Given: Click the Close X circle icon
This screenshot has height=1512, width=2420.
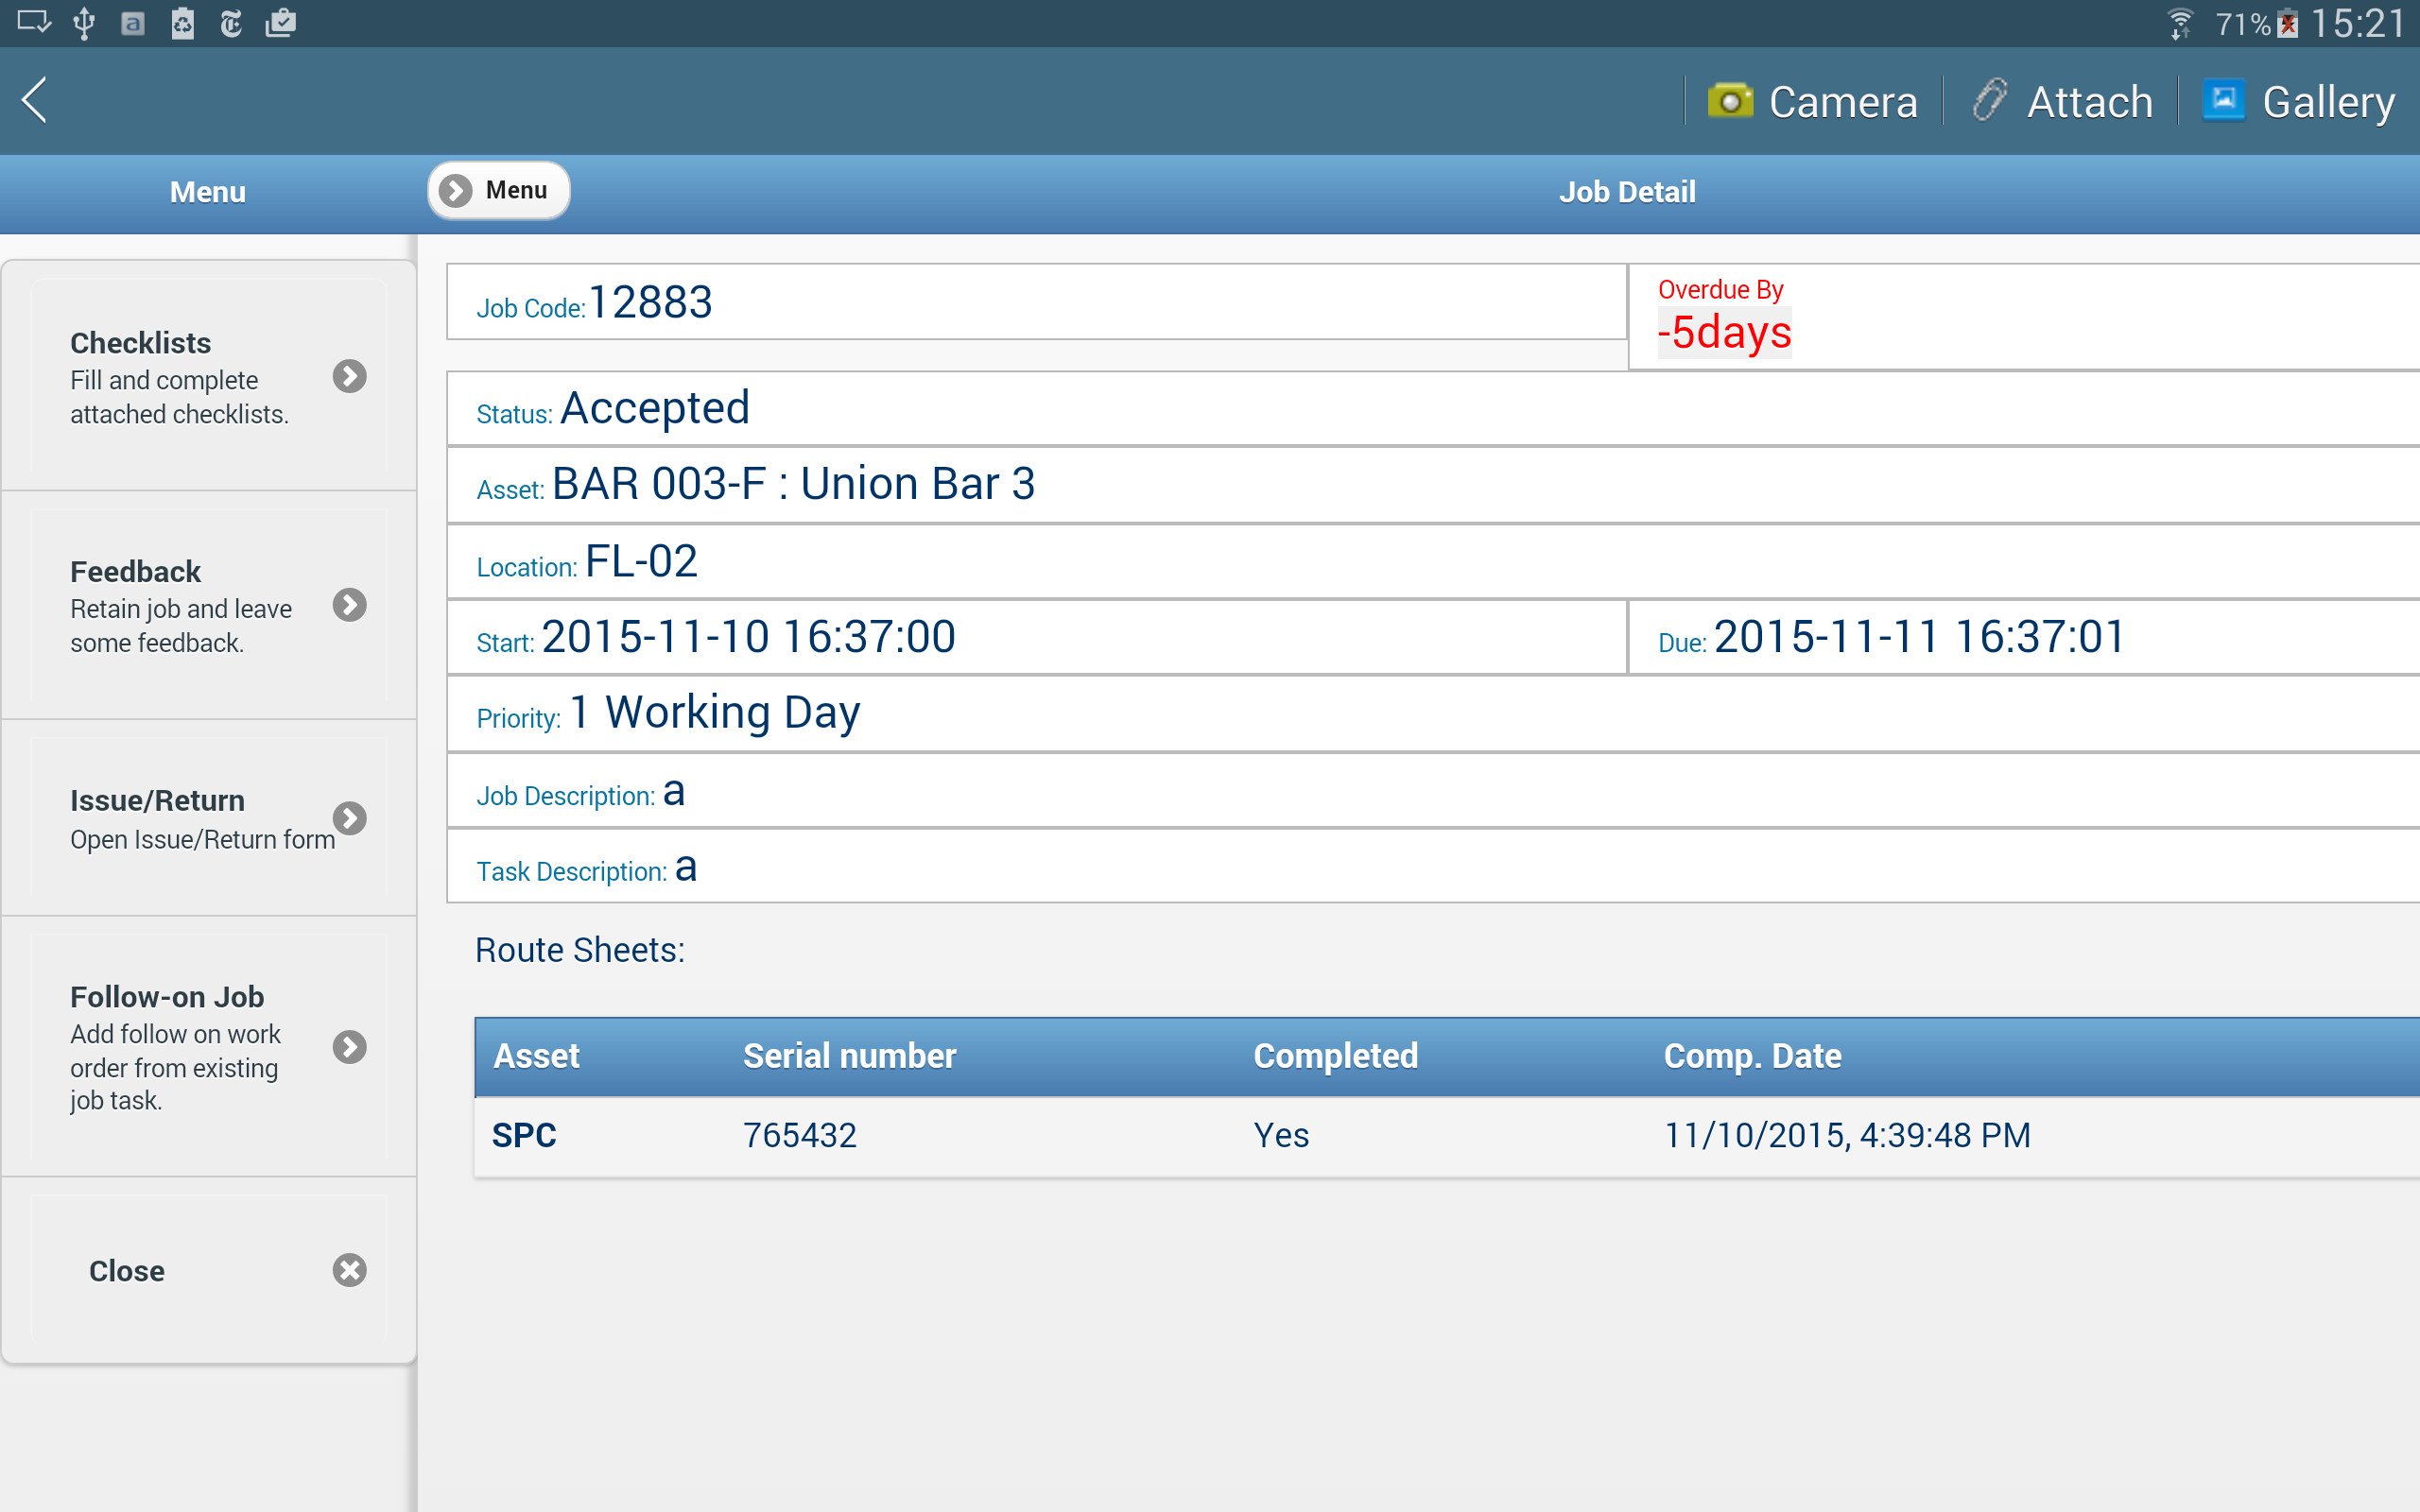Looking at the screenshot, I should tap(349, 1270).
